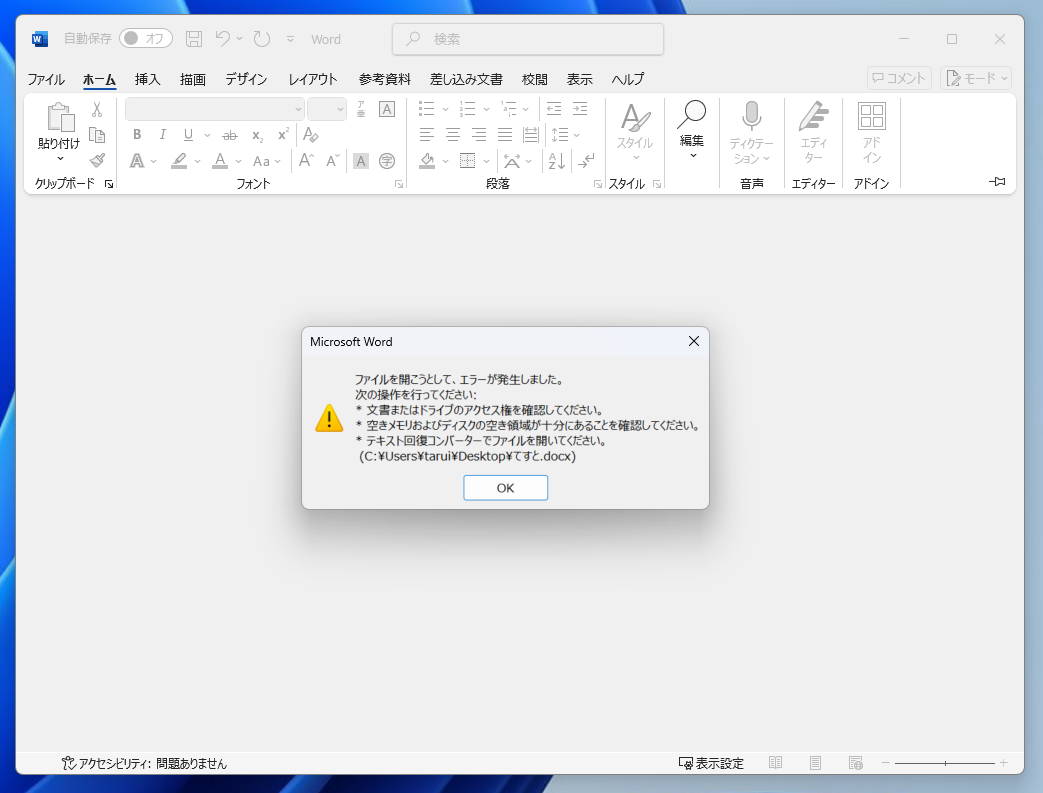Toggle superscript formatting
Screen dimensions: 1043x793
coord(283,134)
